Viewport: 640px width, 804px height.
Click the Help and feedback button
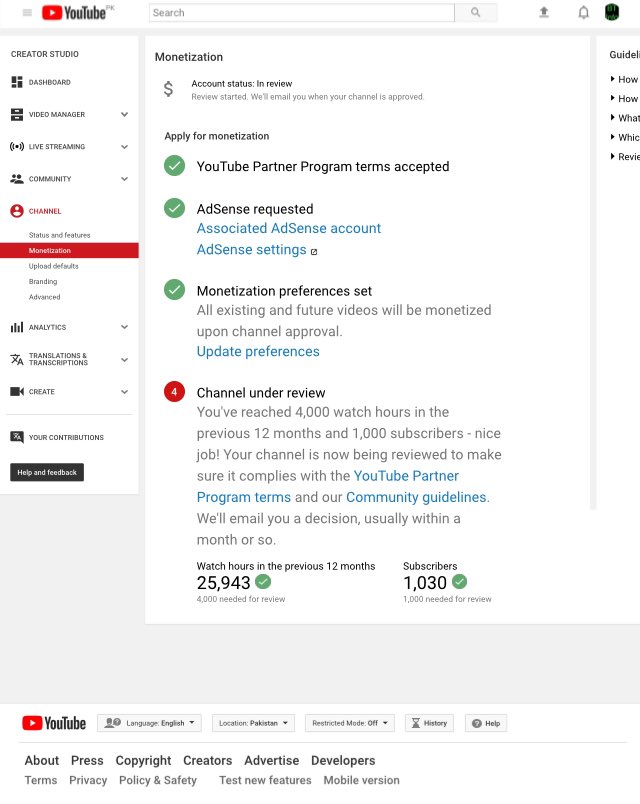pyautogui.click(x=47, y=472)
